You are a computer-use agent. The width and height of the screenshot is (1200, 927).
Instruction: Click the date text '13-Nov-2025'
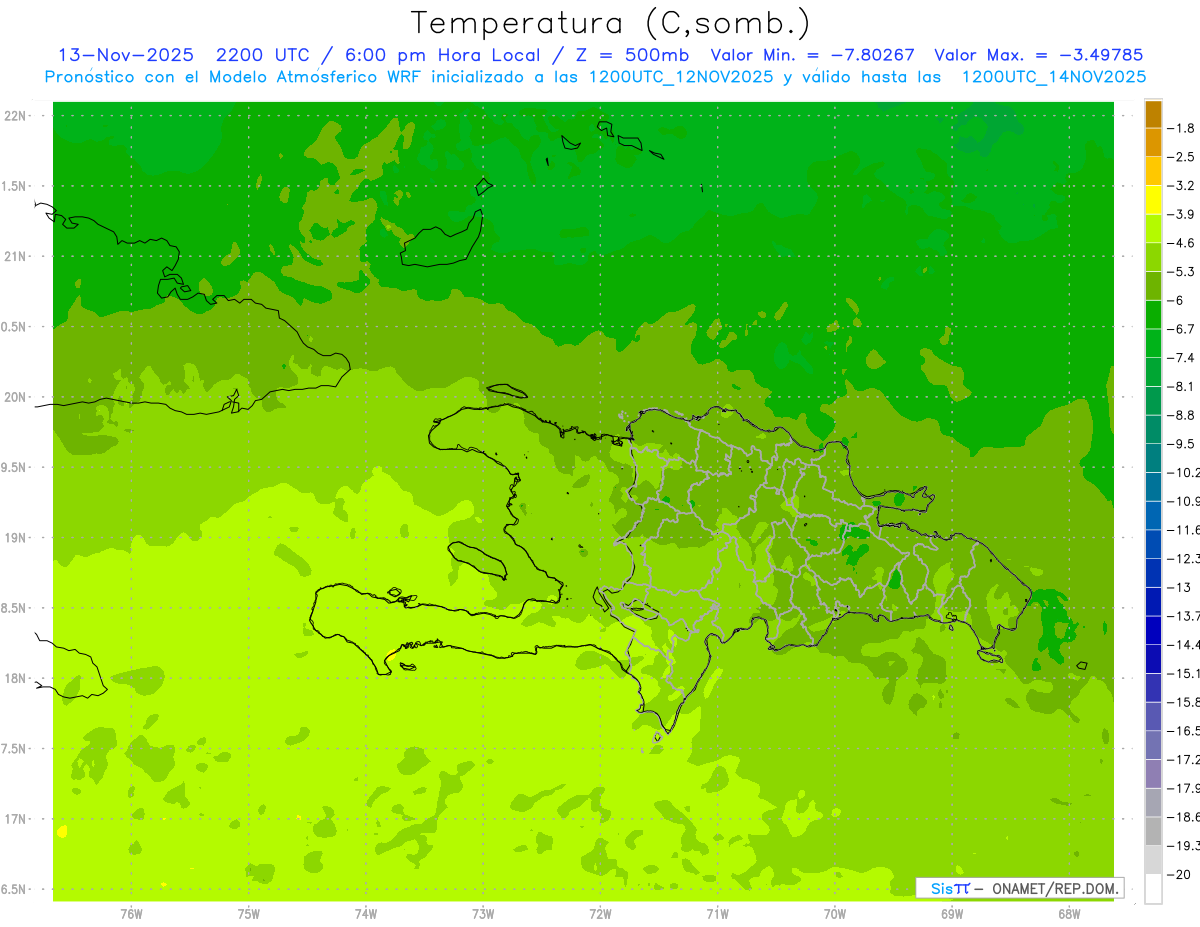(x=126, y=55)
